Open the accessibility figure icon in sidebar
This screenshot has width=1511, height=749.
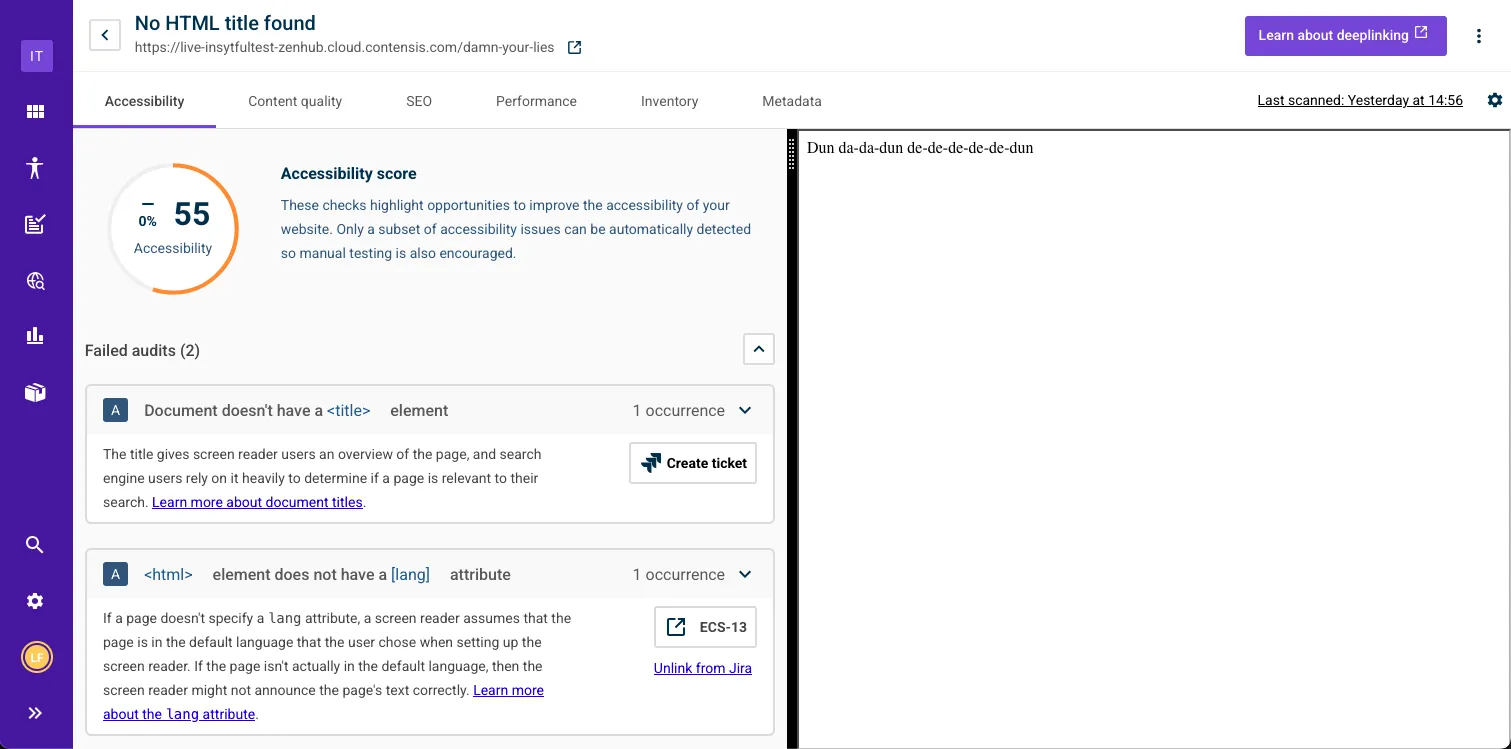35,168
